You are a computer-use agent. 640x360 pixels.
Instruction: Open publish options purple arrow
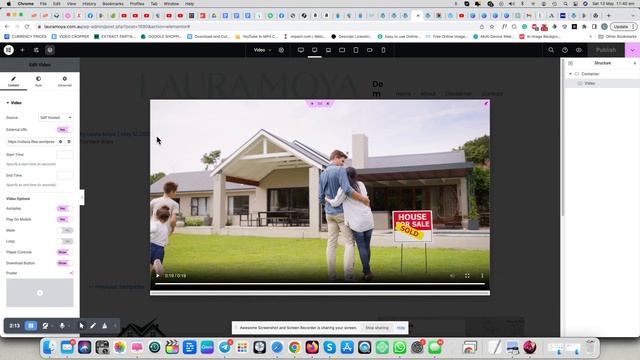tap(632, 50)
